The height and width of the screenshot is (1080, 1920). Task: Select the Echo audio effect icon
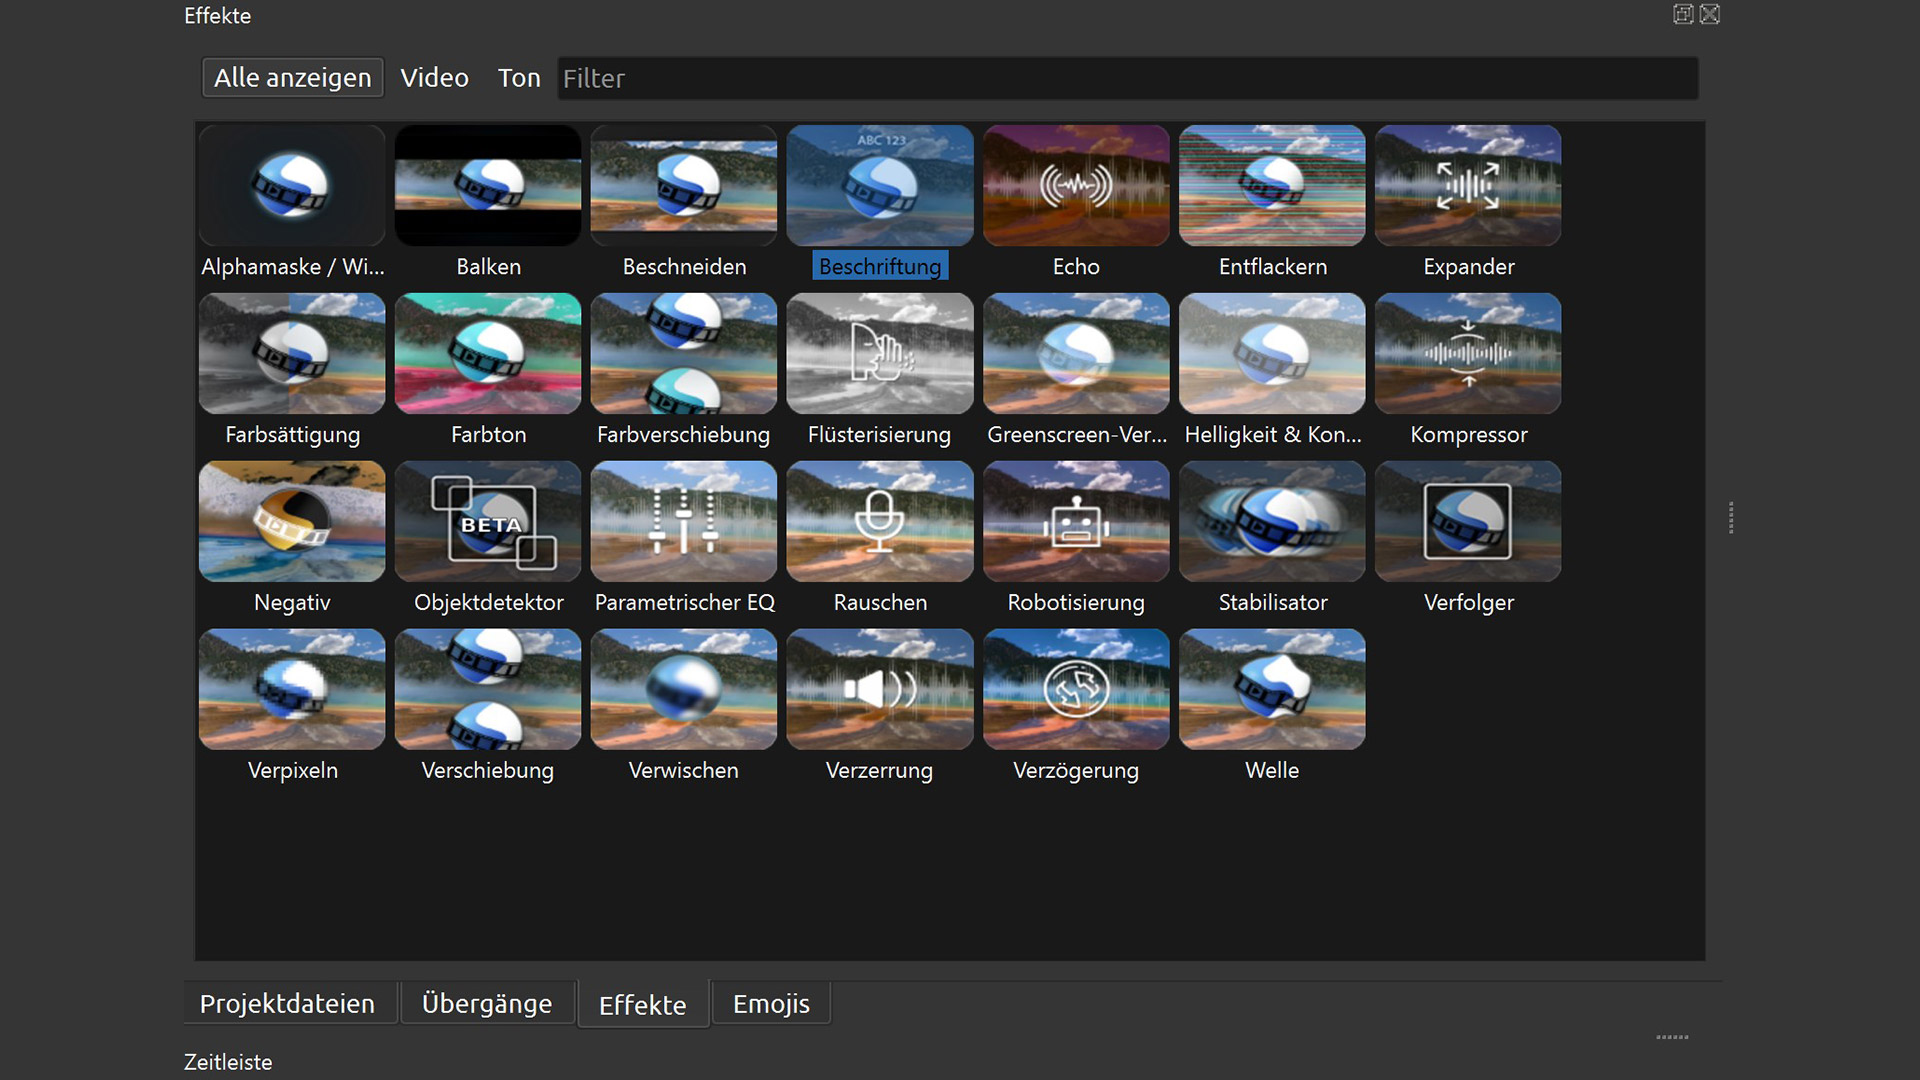tap(1075, 186)
